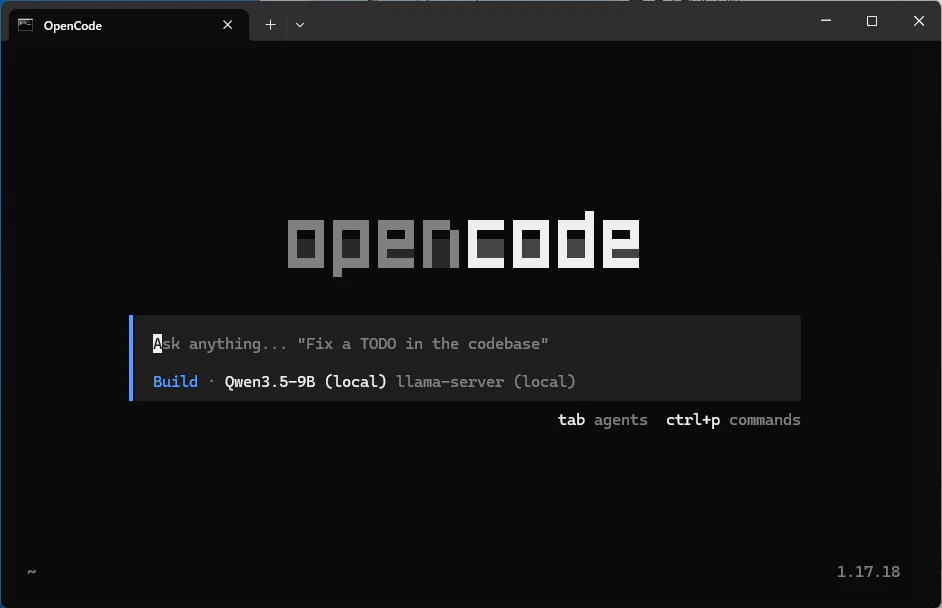This screenshot has height=608, width=942.
Task: Click the opencode pixel logo
Action: point(463,243)
